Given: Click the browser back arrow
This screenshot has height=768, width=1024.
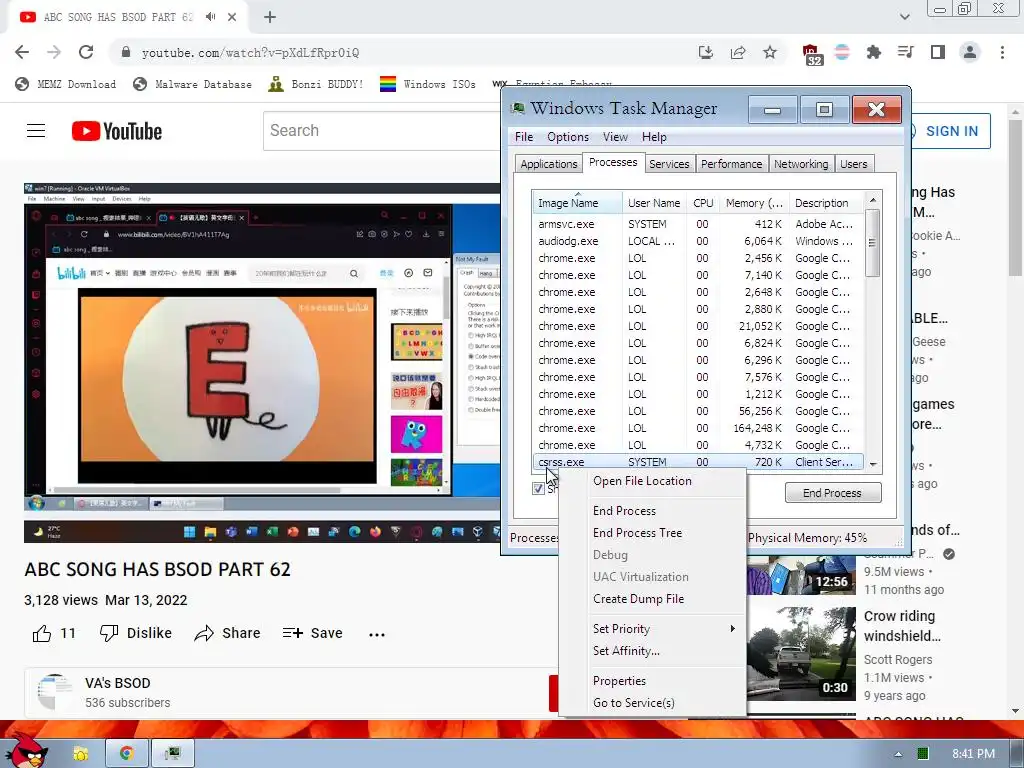Looking at the screenshot, I should (22, 52).
